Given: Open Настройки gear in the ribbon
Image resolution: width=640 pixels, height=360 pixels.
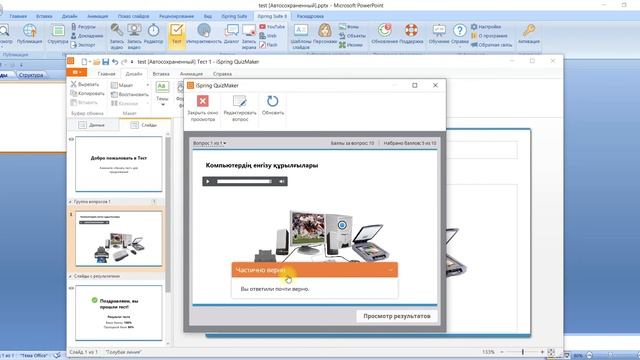Looking at the screenshot, I should point(486,27).
